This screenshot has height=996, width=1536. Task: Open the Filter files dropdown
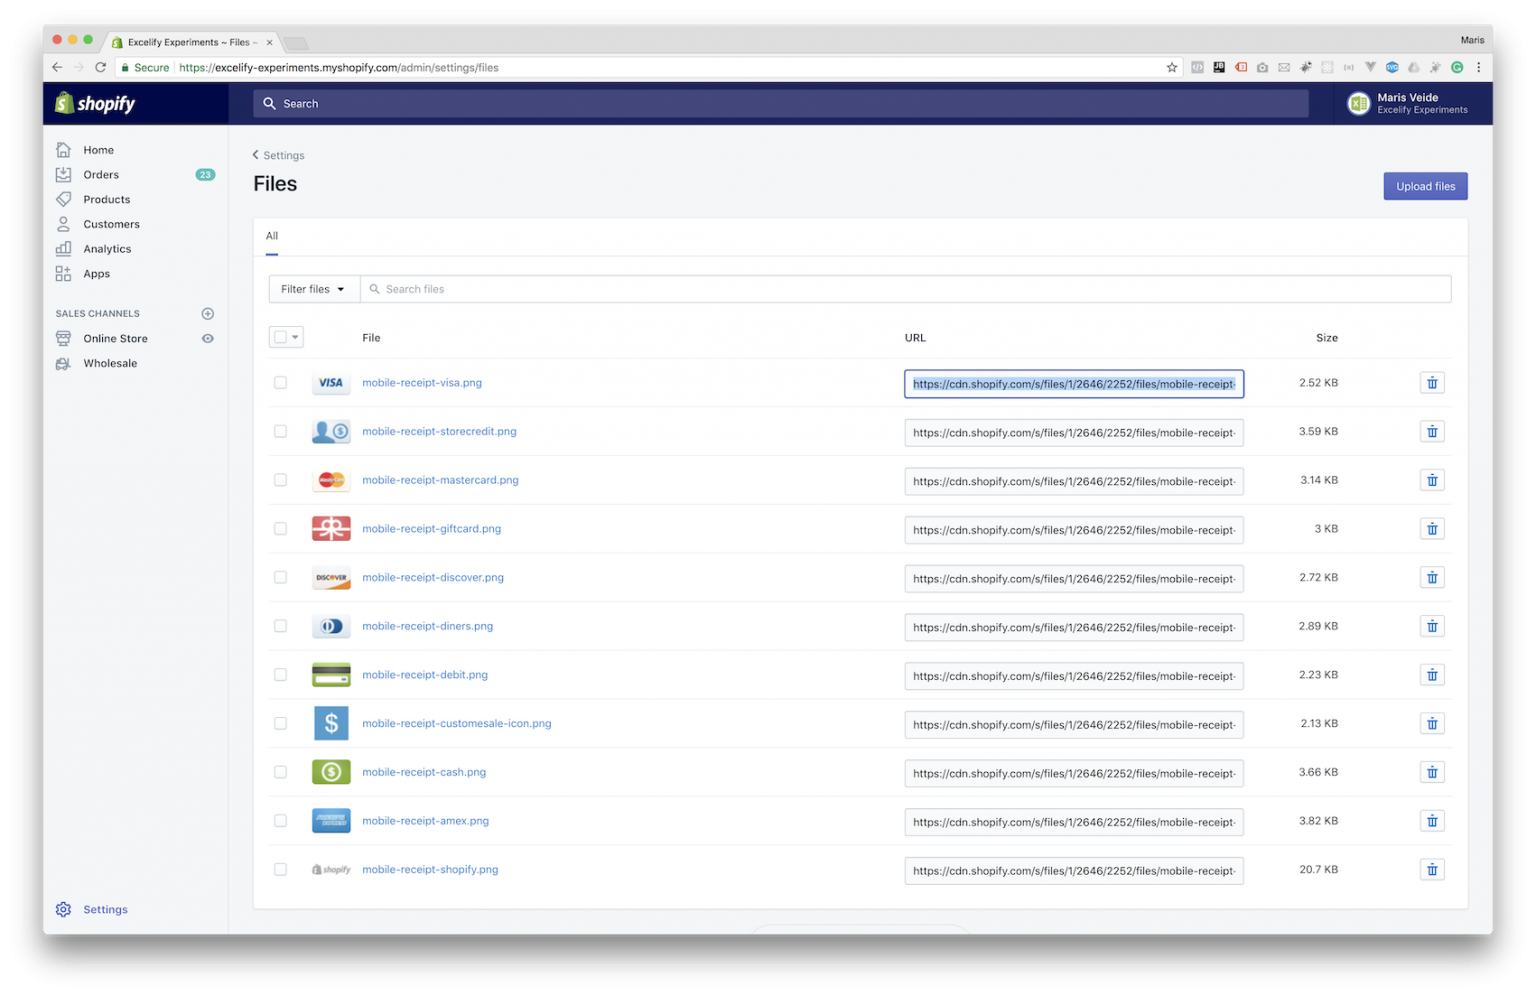tap(313, 288)
